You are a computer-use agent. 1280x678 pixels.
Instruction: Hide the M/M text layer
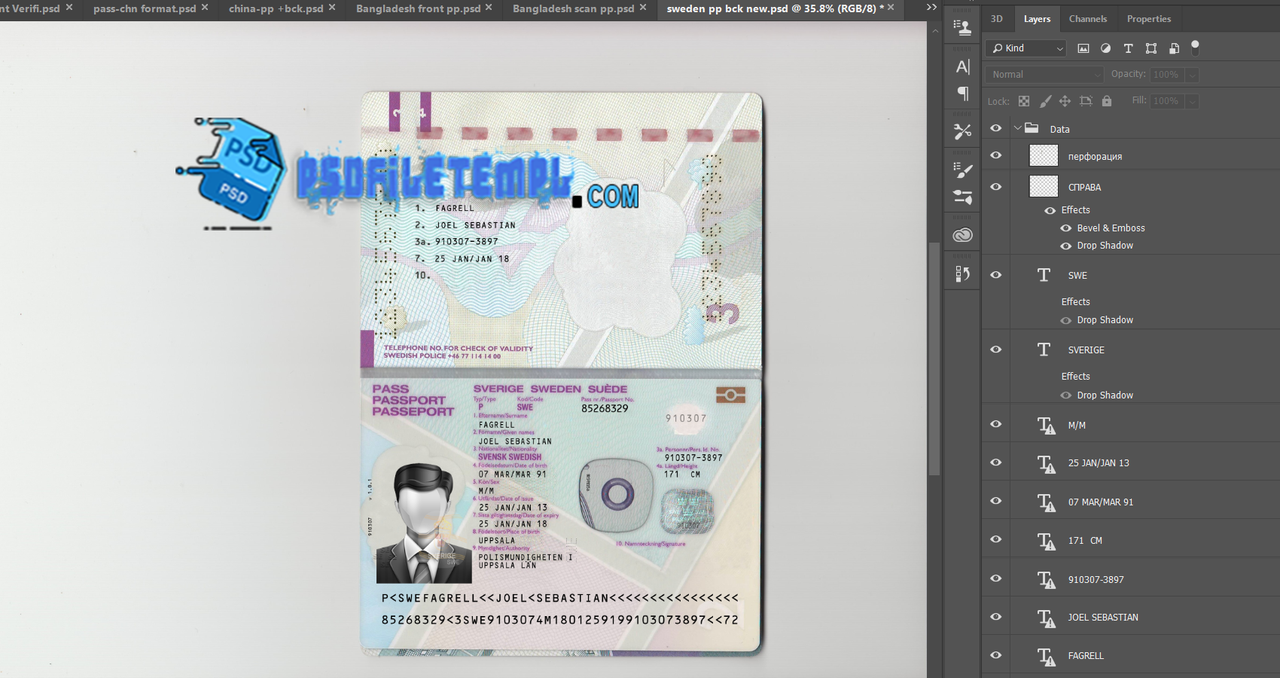coord(996,425)
